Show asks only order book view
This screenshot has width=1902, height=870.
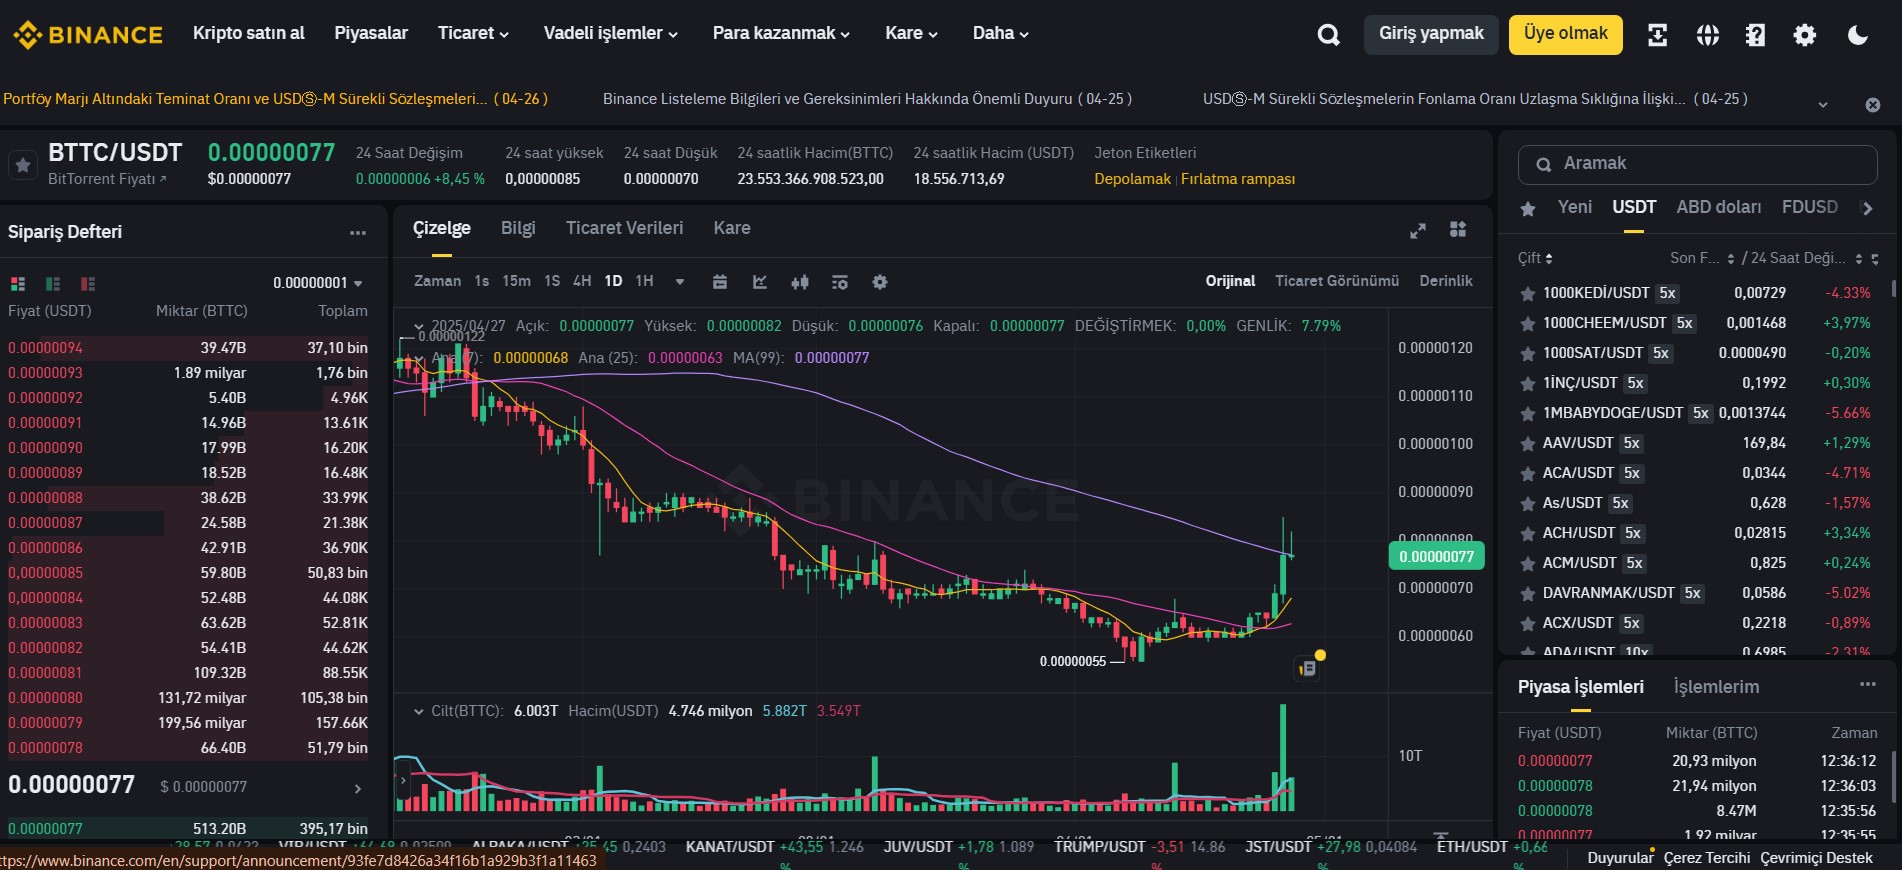[x=88, y=283]
